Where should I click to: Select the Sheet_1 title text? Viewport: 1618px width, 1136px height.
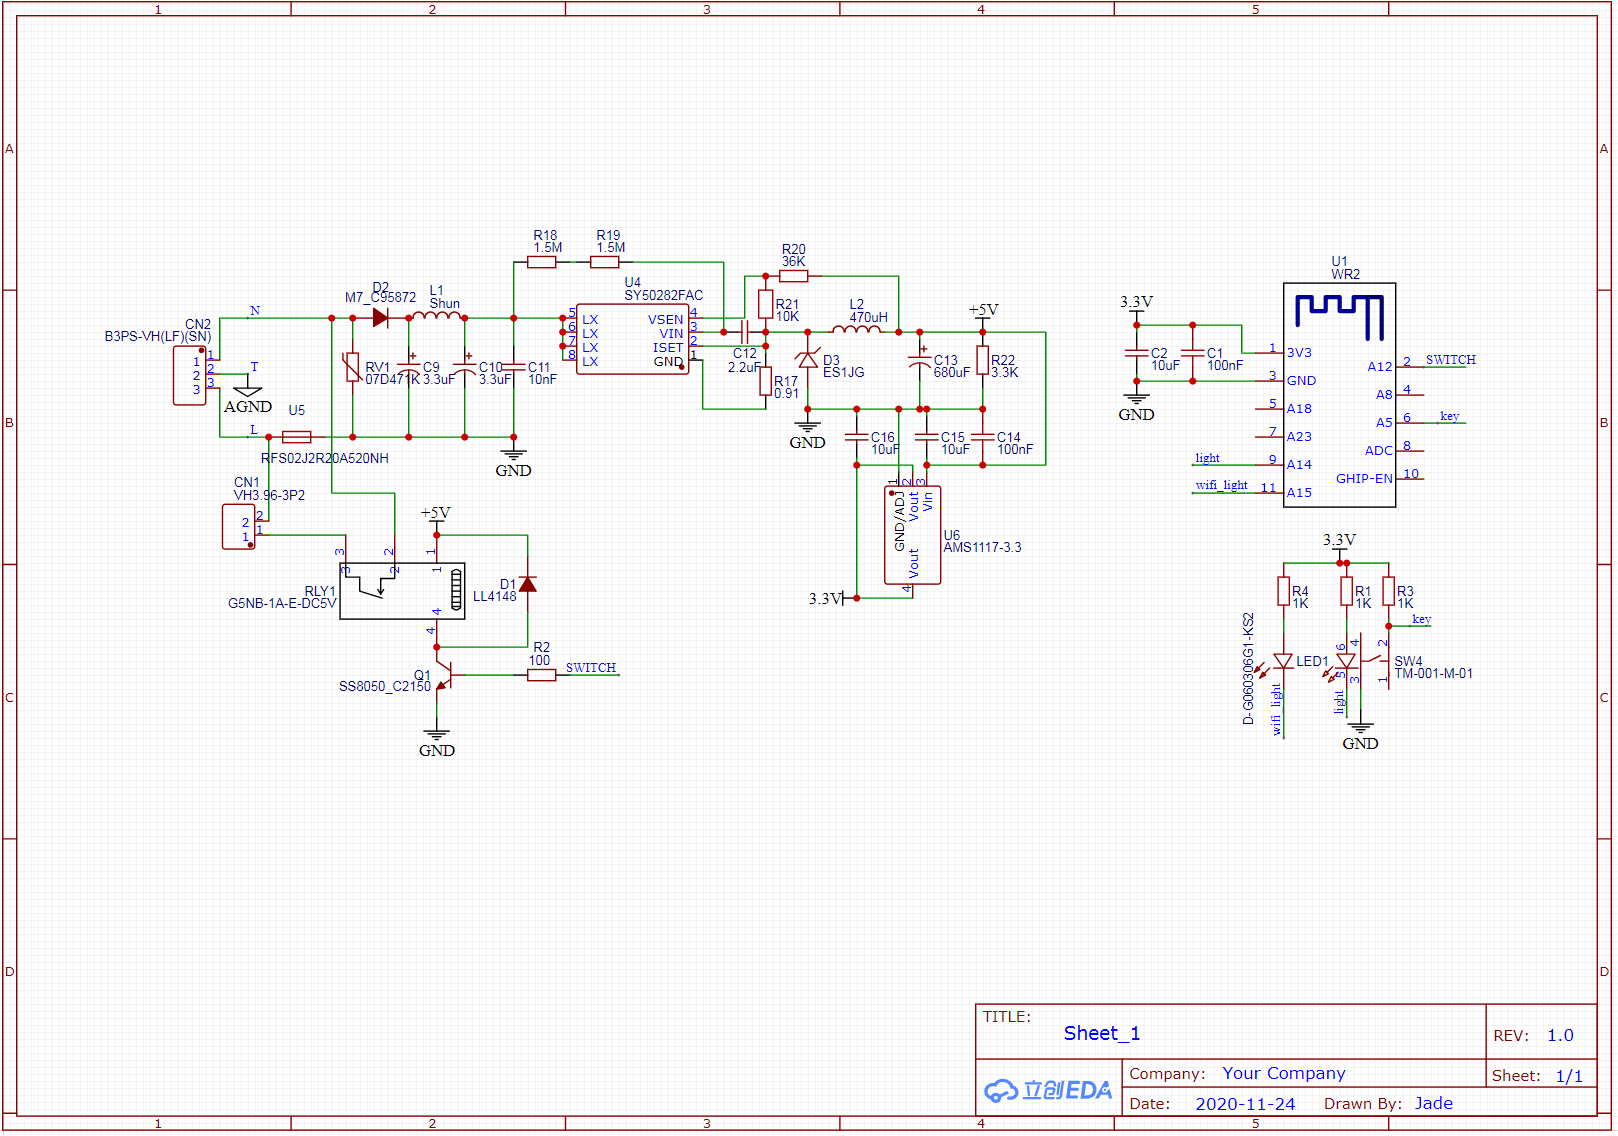pos(1101,1034)
